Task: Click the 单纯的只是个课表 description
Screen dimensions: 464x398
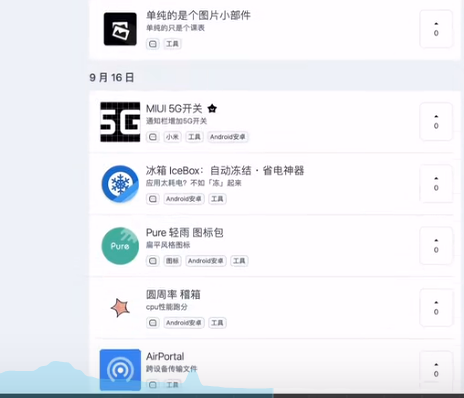Action: [x=175, y=28]
